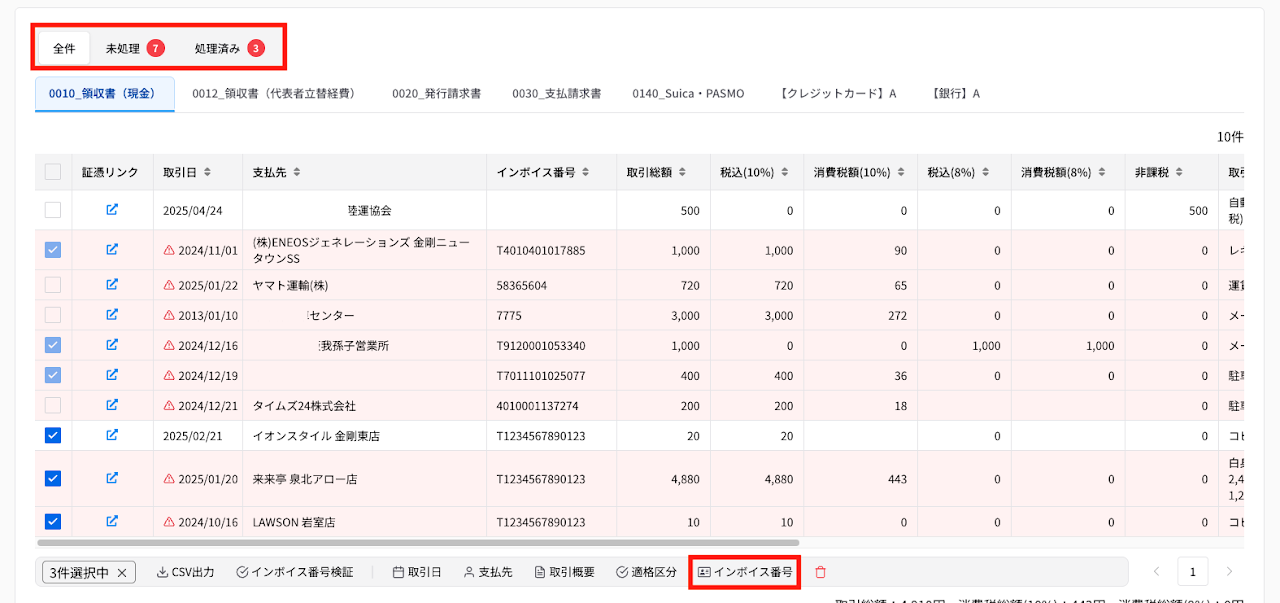Click the warning icon beside 2025/01/20
This screenshot has width=1280, height=603.
click(x=169, y=479)
